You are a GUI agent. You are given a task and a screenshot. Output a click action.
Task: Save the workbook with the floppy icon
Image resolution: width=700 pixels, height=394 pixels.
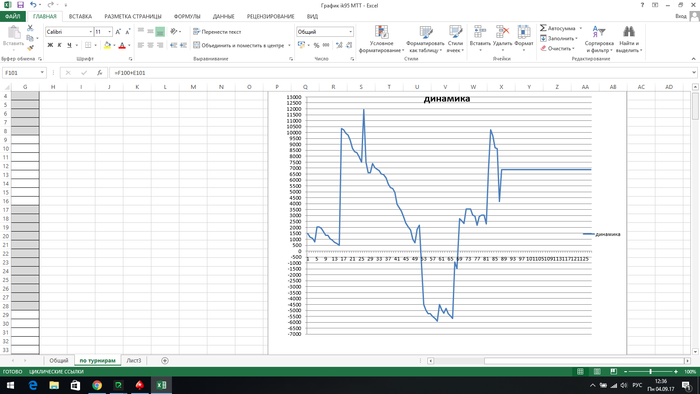pyautogui.click(x=20, y=5)
